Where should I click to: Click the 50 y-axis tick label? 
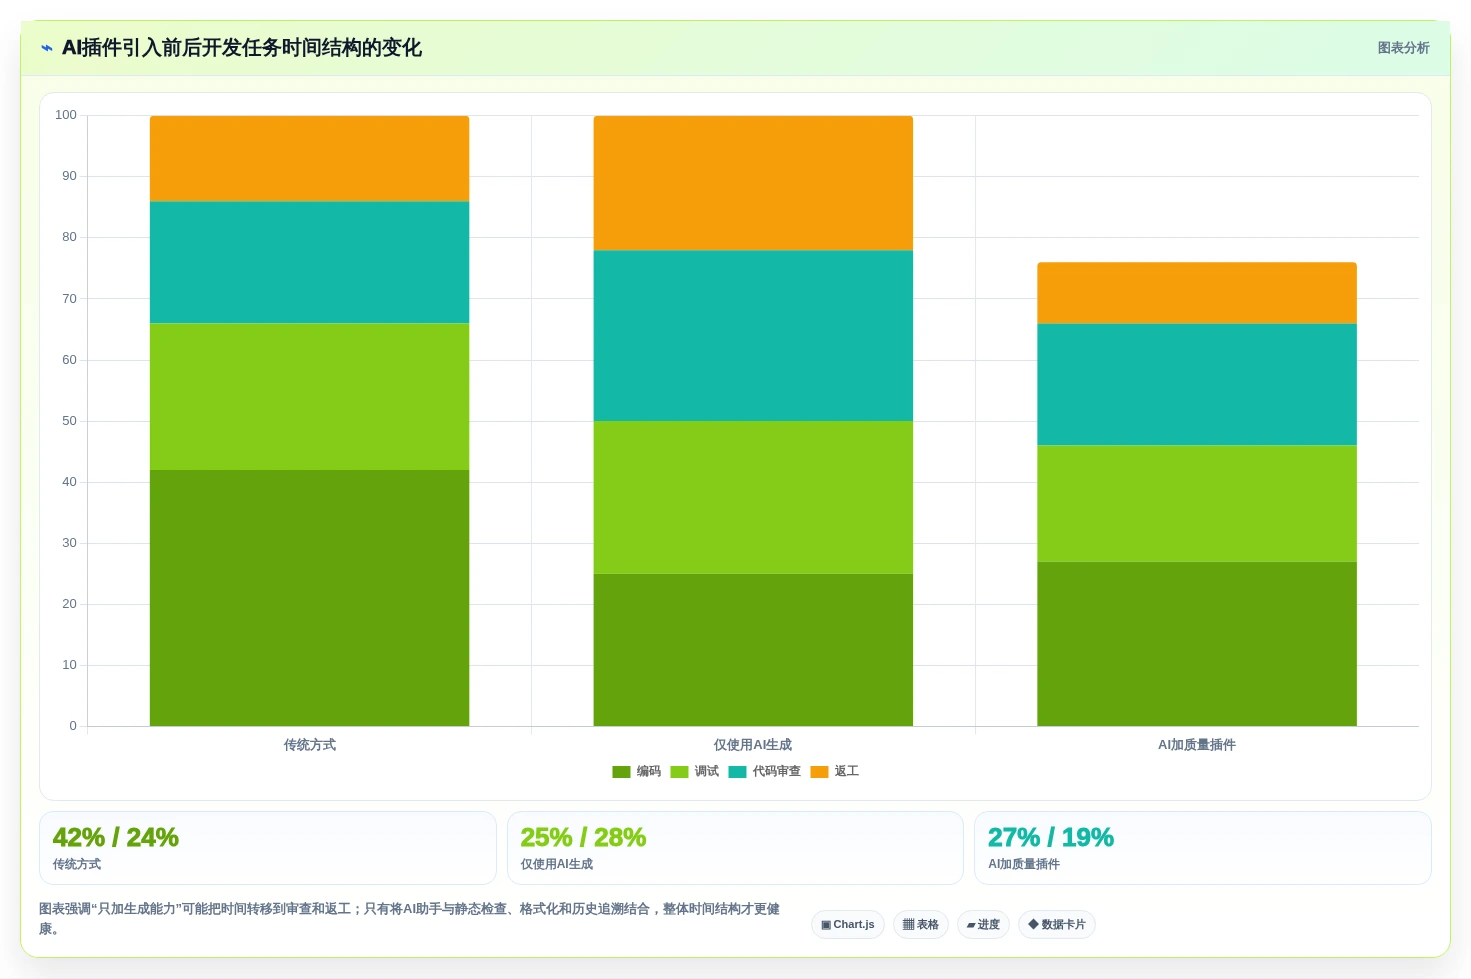coord(69,421)
